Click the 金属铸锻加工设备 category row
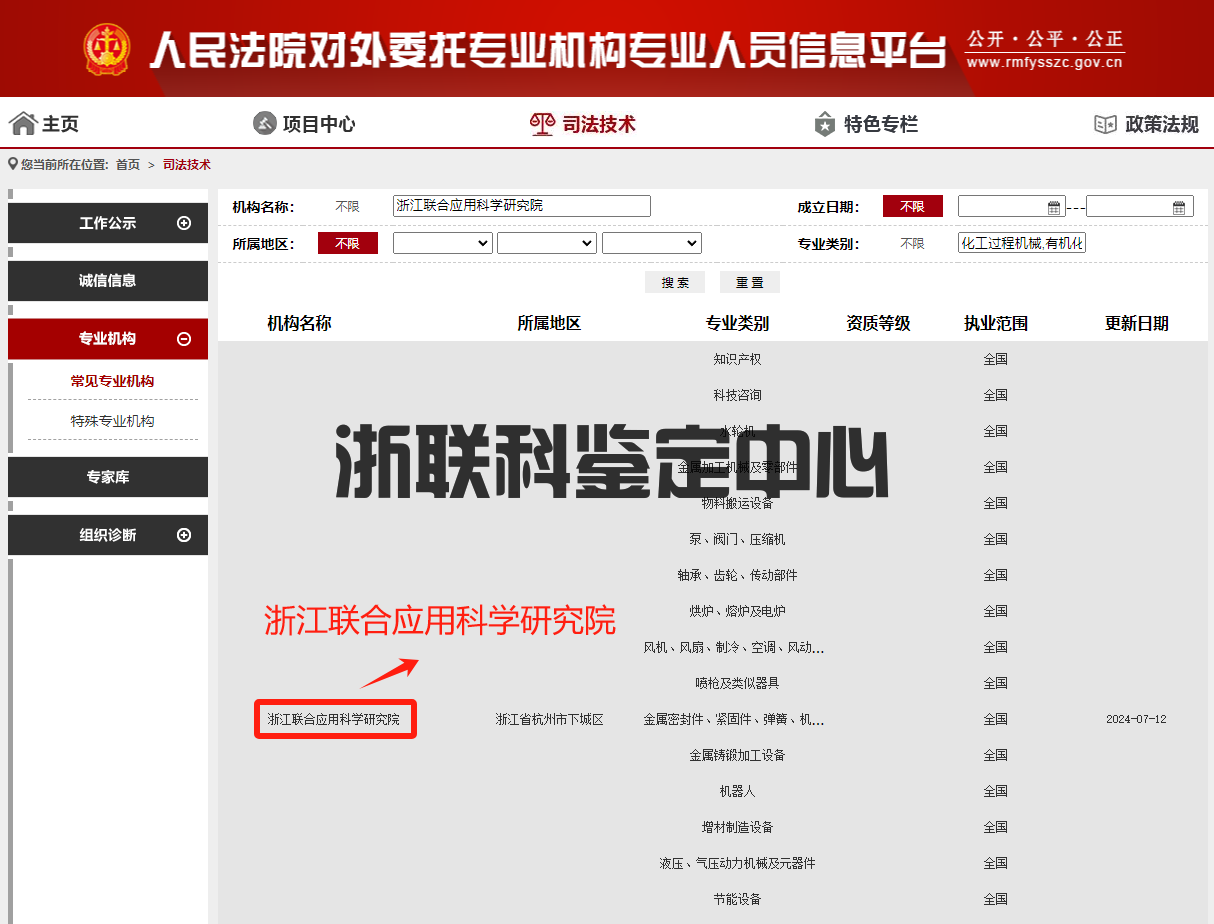This screenshot has width=1214, height=924. [738, 755]
